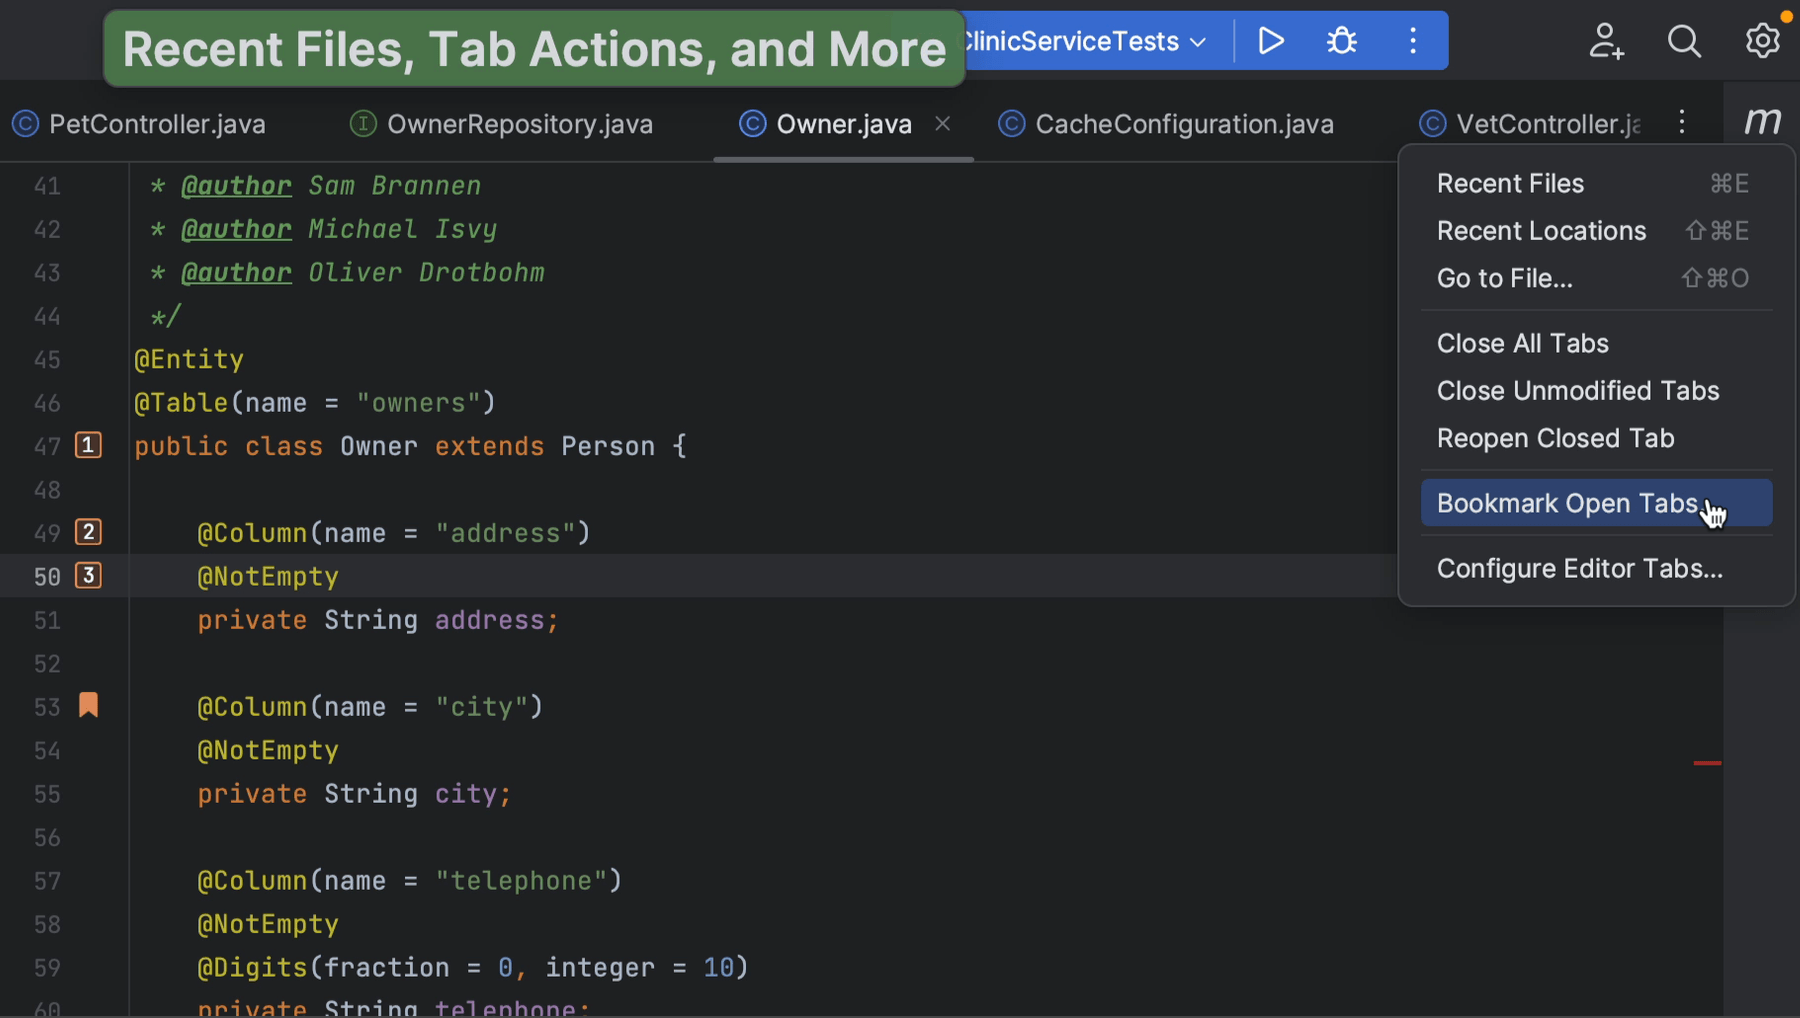The width and height of the screenshot is (1800, 1018).
Task: Open the run toolbar's more actions menu
Action: (1412, 41)
